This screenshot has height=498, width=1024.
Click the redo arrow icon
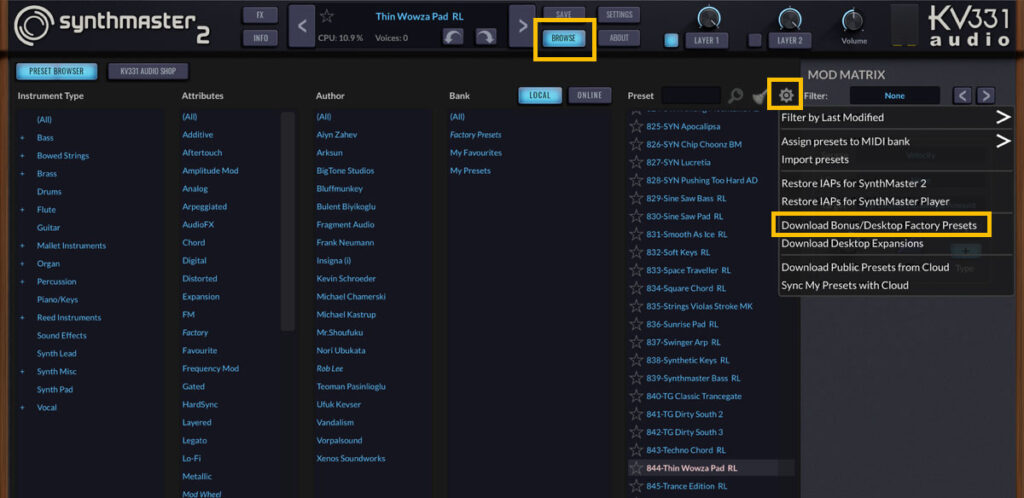[485, 37]
